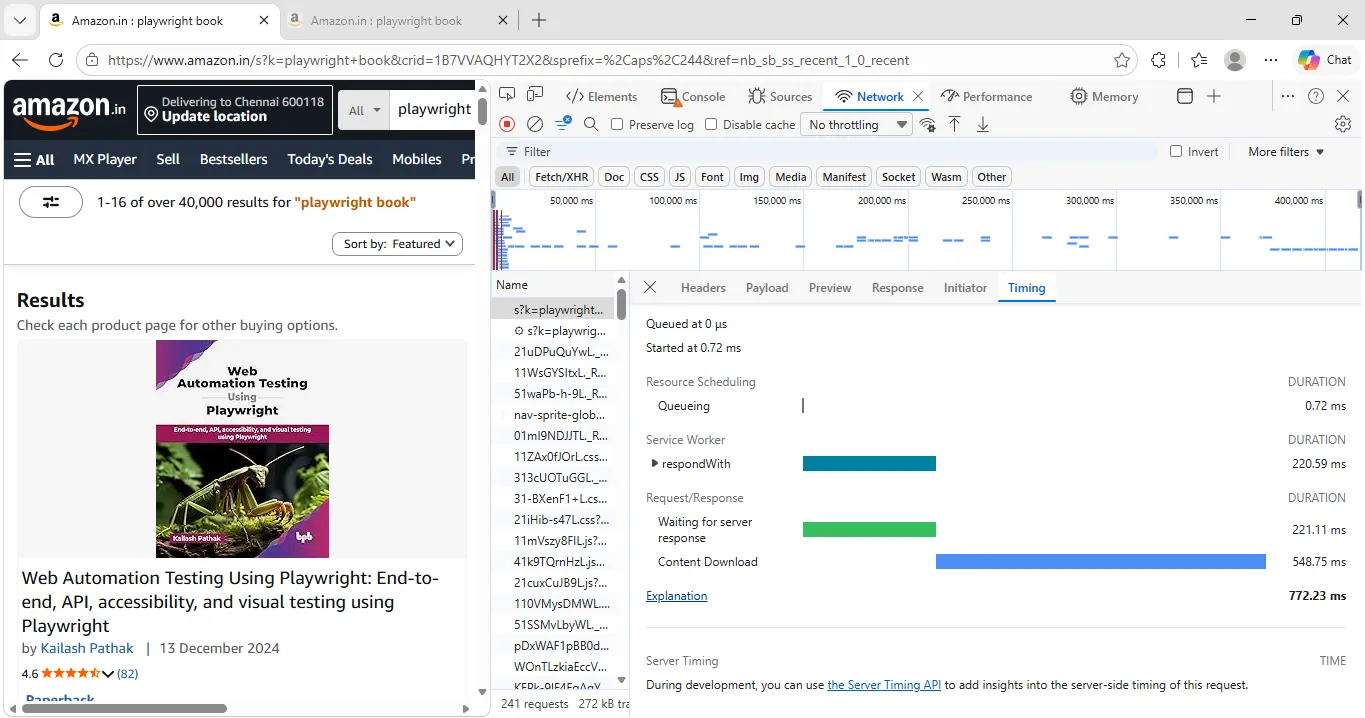
Task: Add more DevTools tools plus
Action: pyautogui.click(x=1214, y=96)
